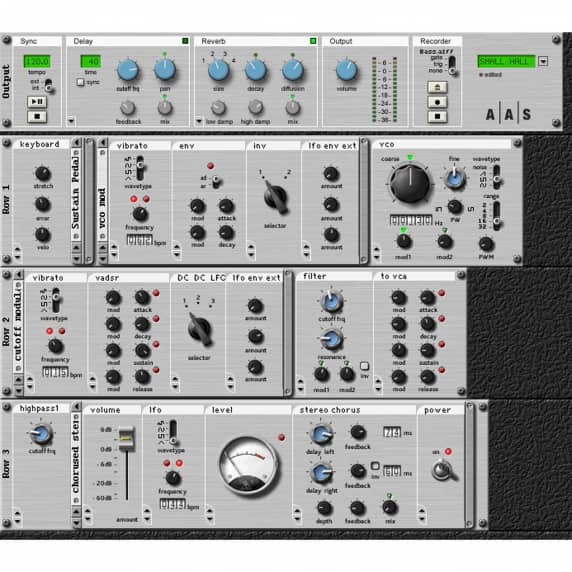This screenshot has height=572, width=572.
Task: Click the keyboard error knob
Action: tap(43, 205)
